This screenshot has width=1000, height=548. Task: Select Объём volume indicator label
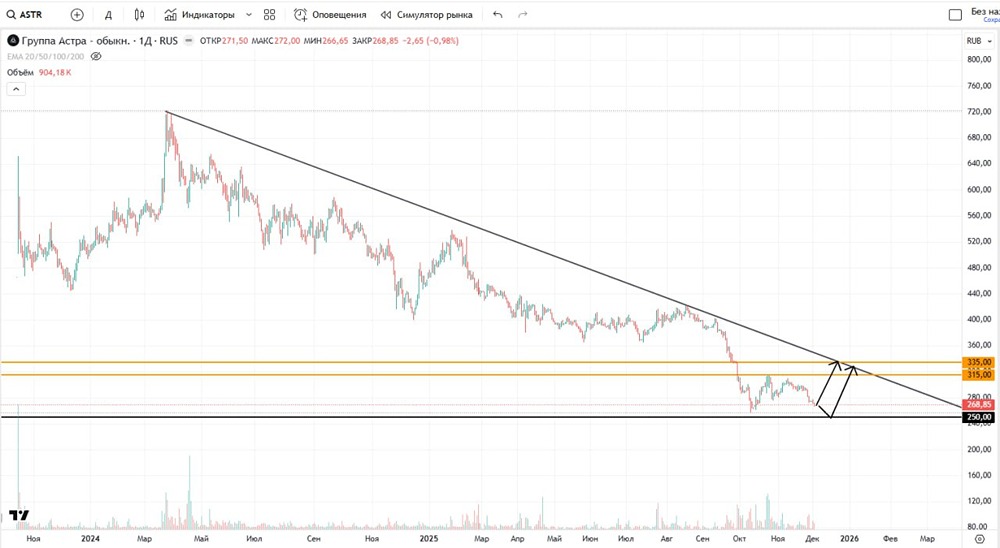click(x=20, y=73)
